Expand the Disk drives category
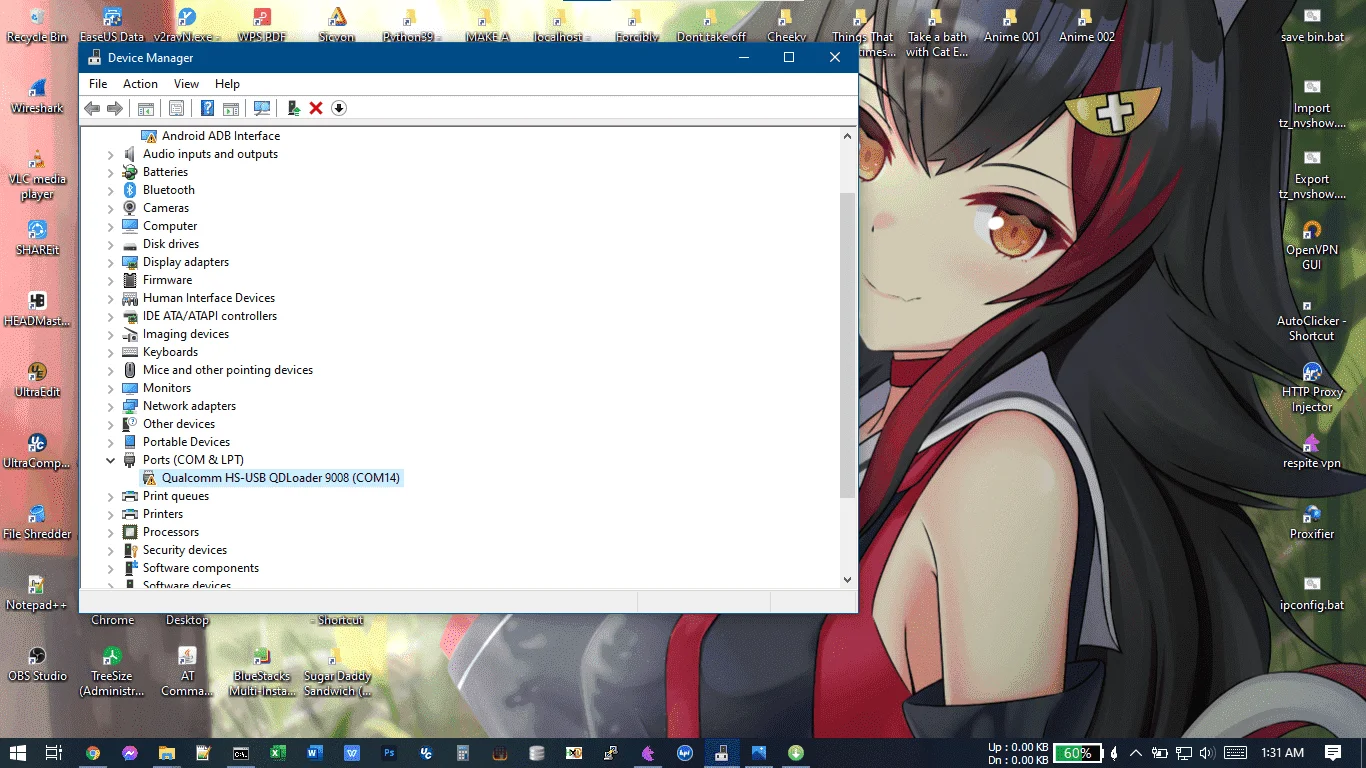This screenshot has height=768, width=1366. [111, 245]
